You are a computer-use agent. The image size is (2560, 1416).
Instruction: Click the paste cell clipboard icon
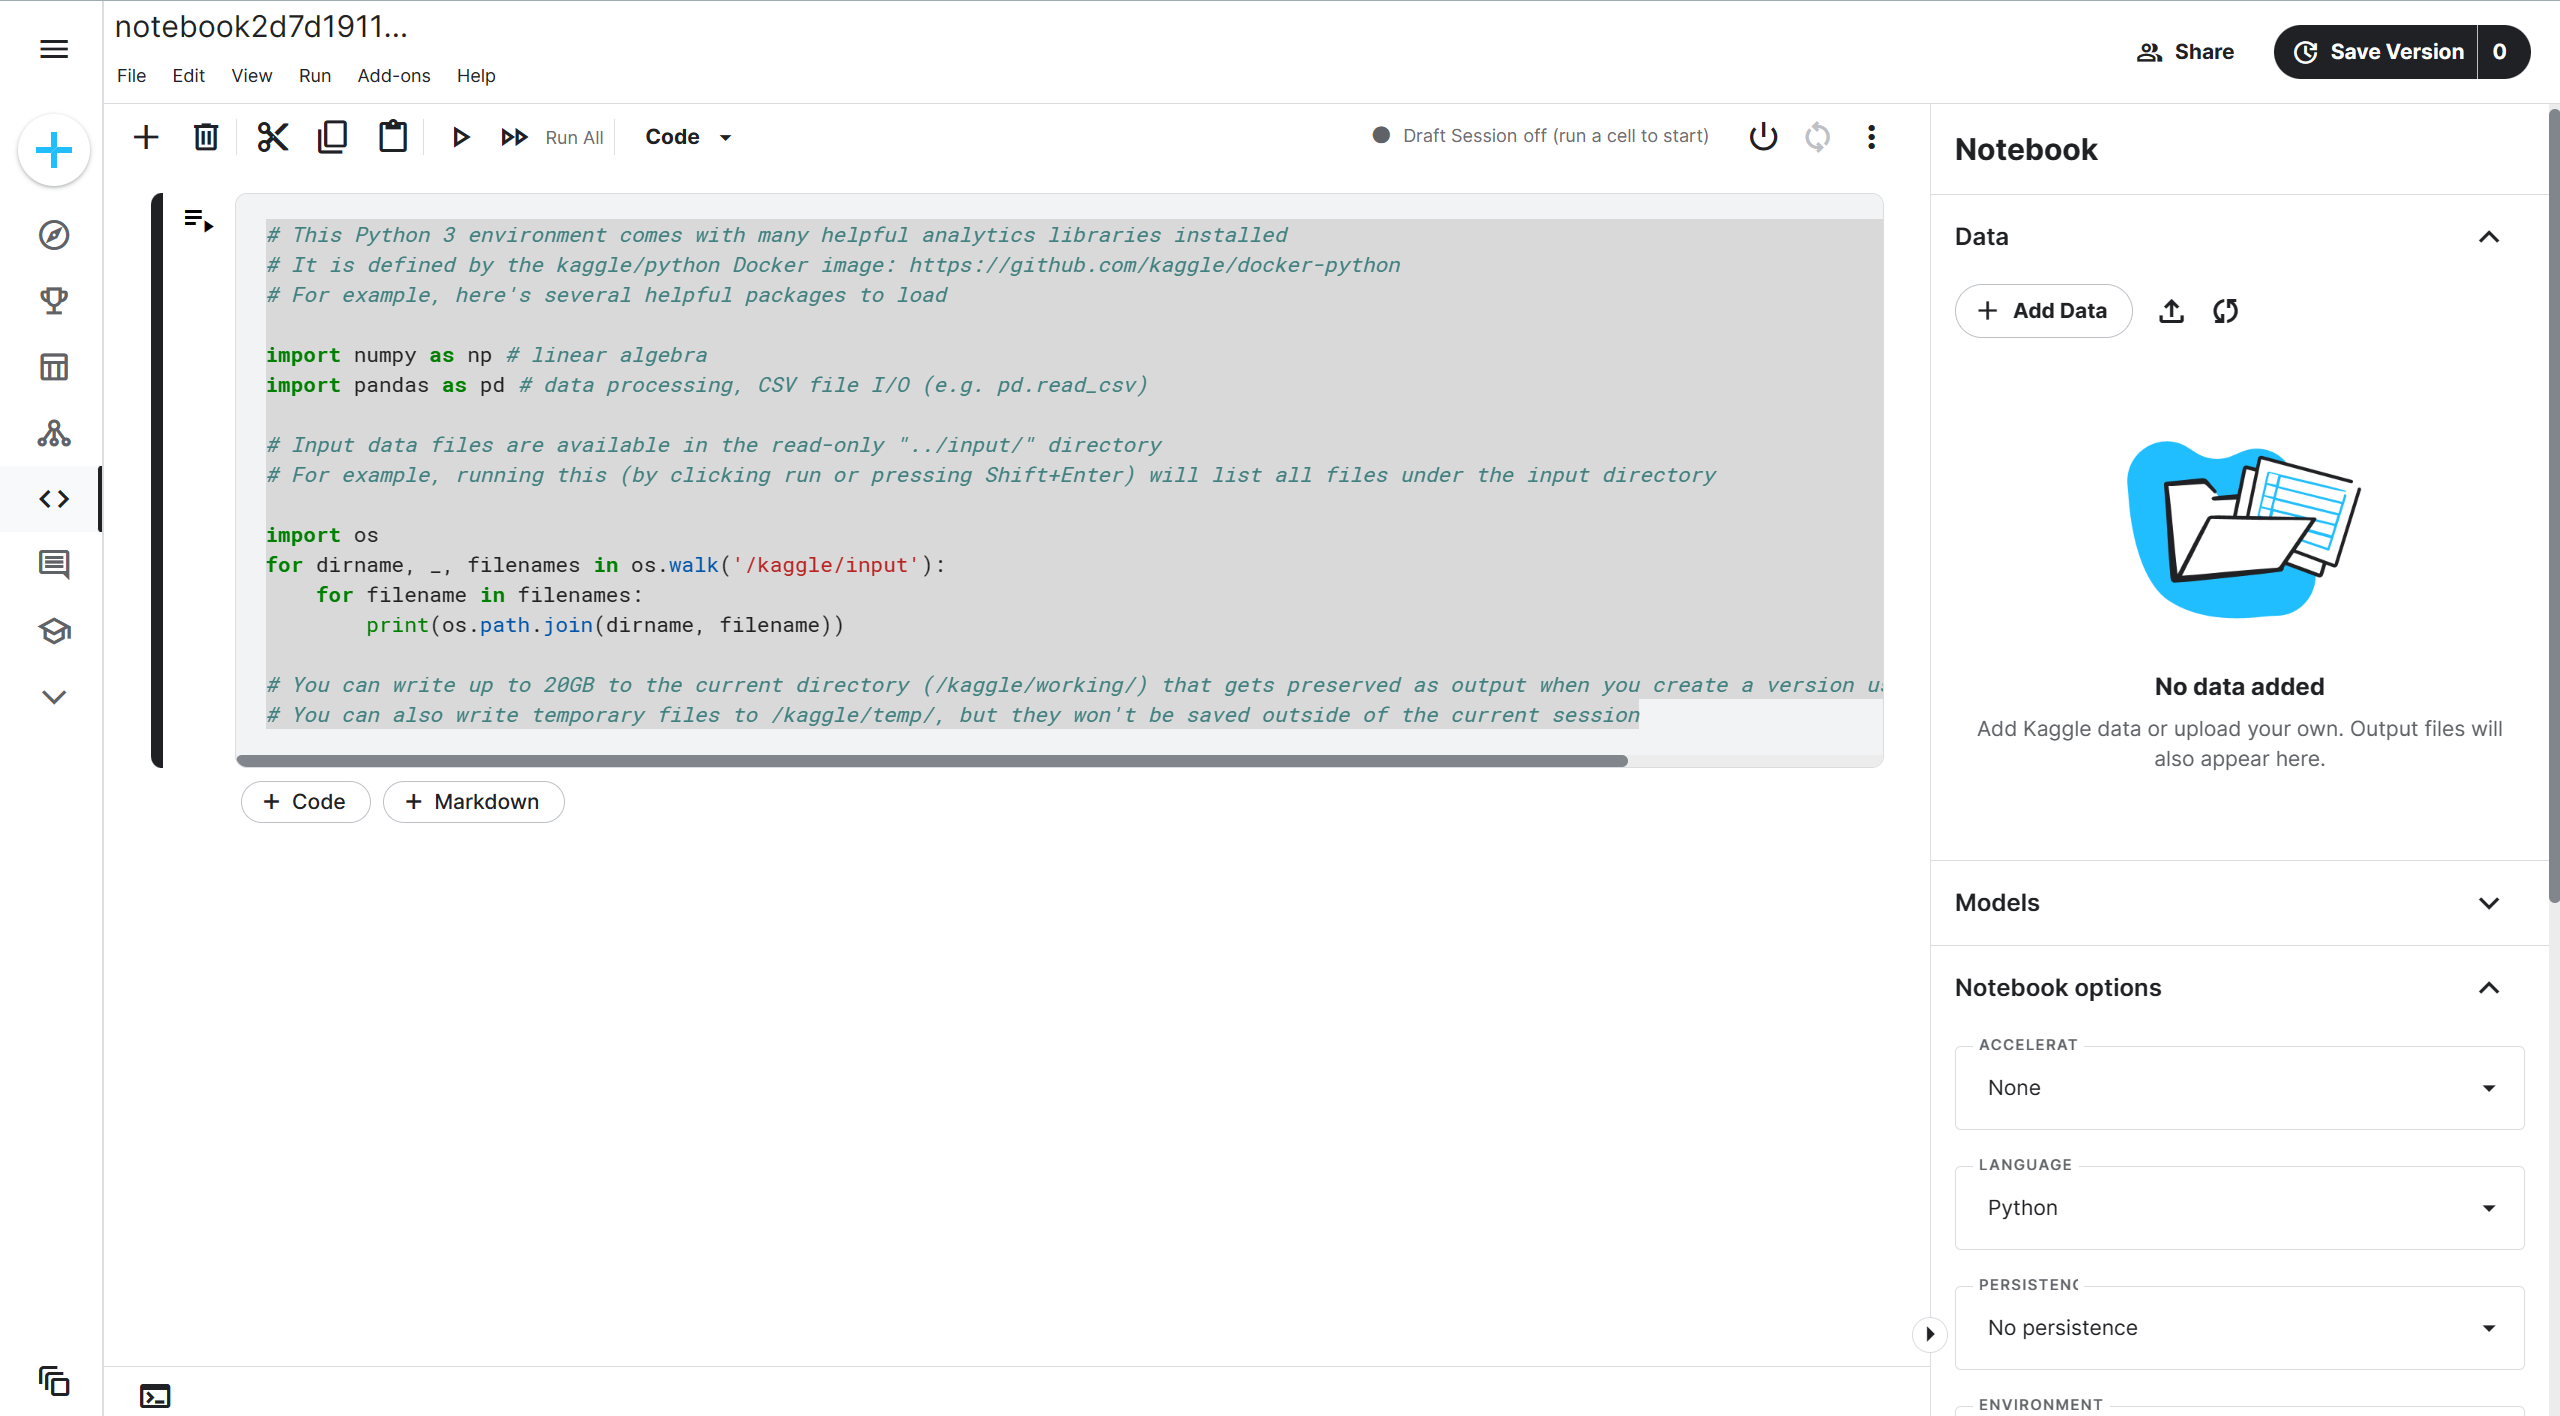tap(393, 137)
